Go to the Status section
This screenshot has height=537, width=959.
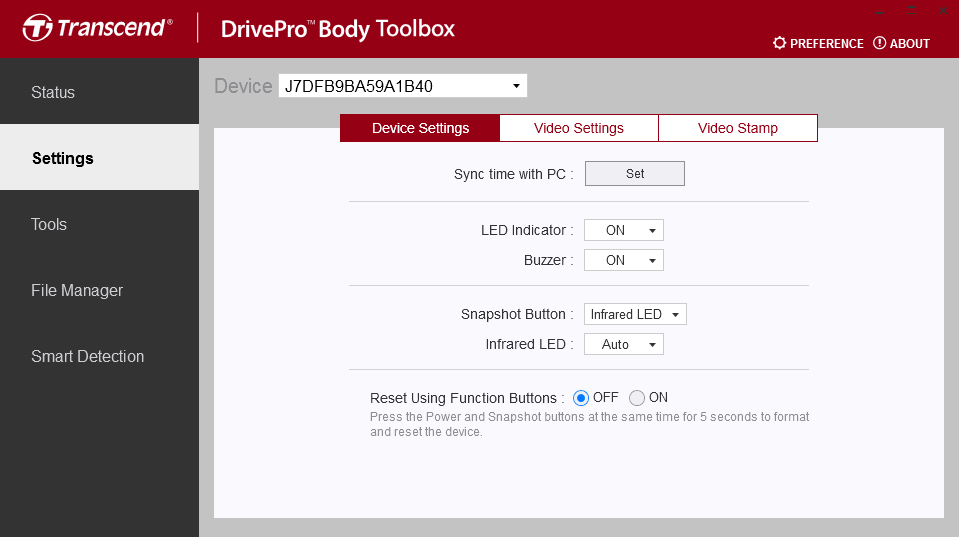point(99,92)
